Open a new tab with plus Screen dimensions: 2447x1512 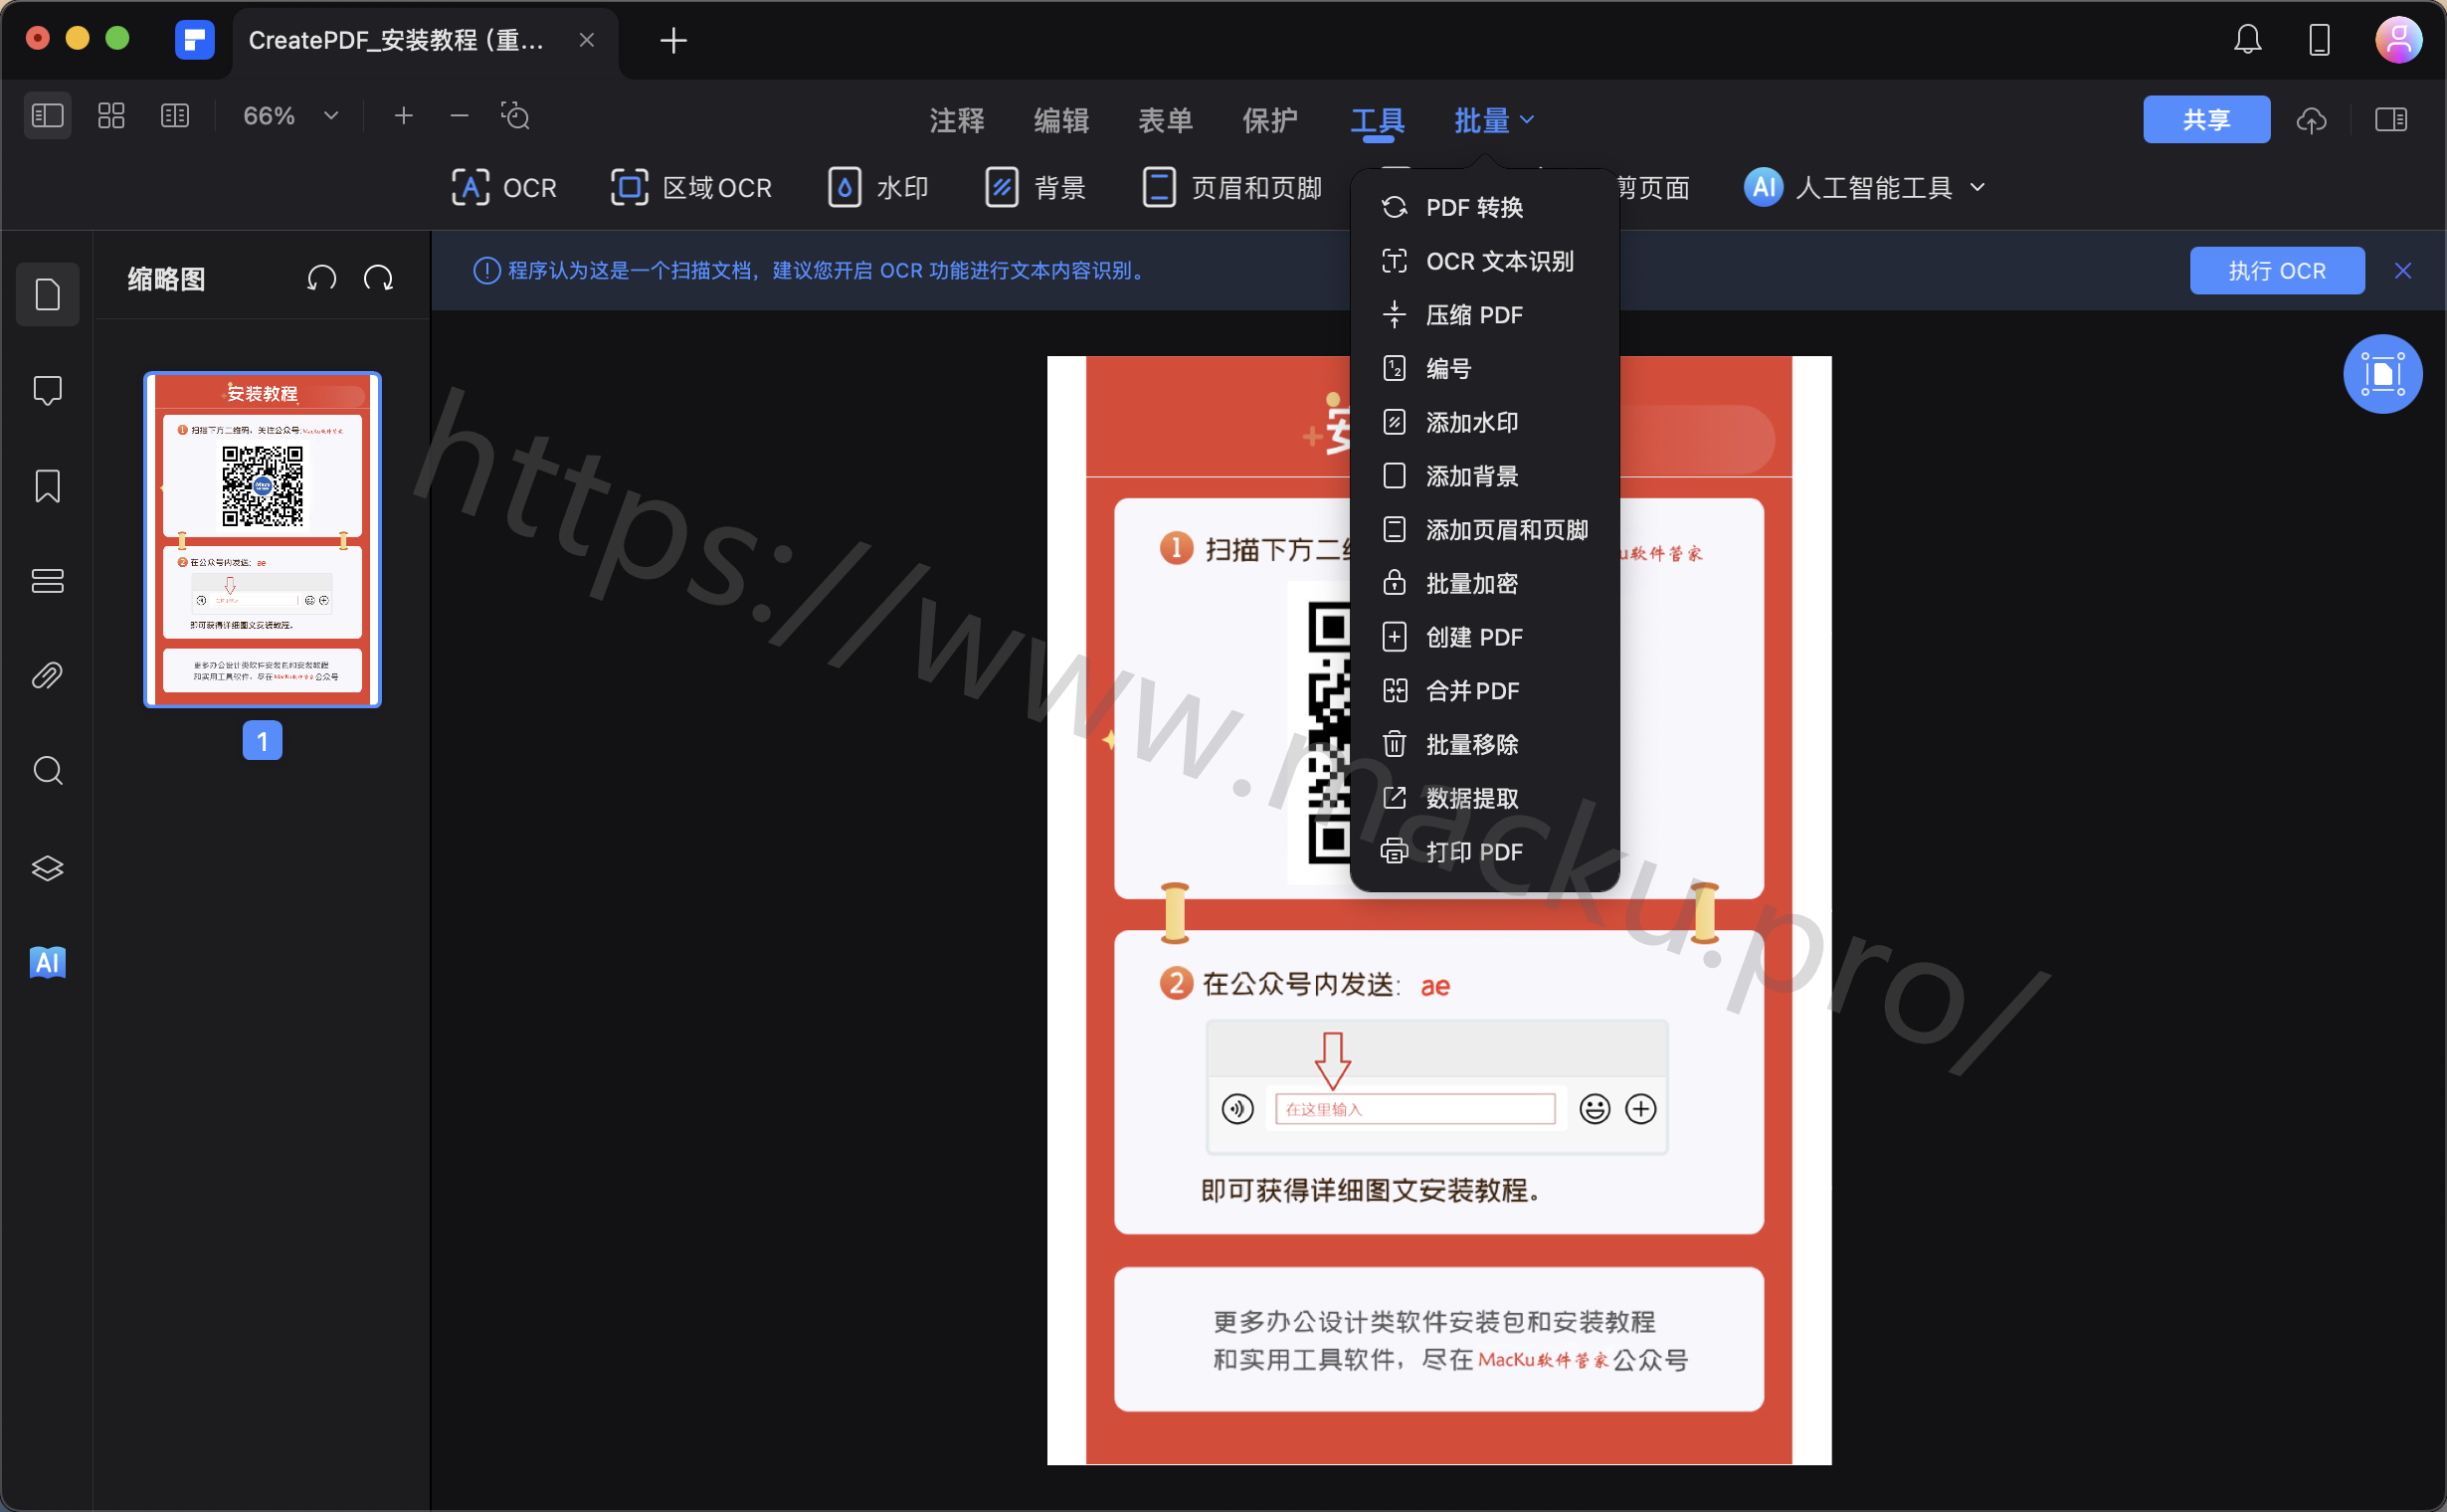pos(673,40)
